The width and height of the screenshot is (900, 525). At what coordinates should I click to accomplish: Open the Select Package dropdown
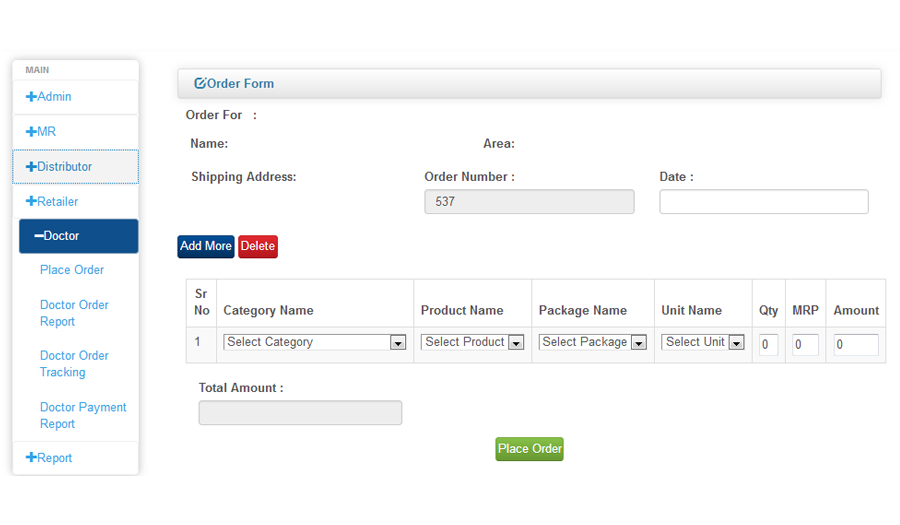[x=593, y=343]
